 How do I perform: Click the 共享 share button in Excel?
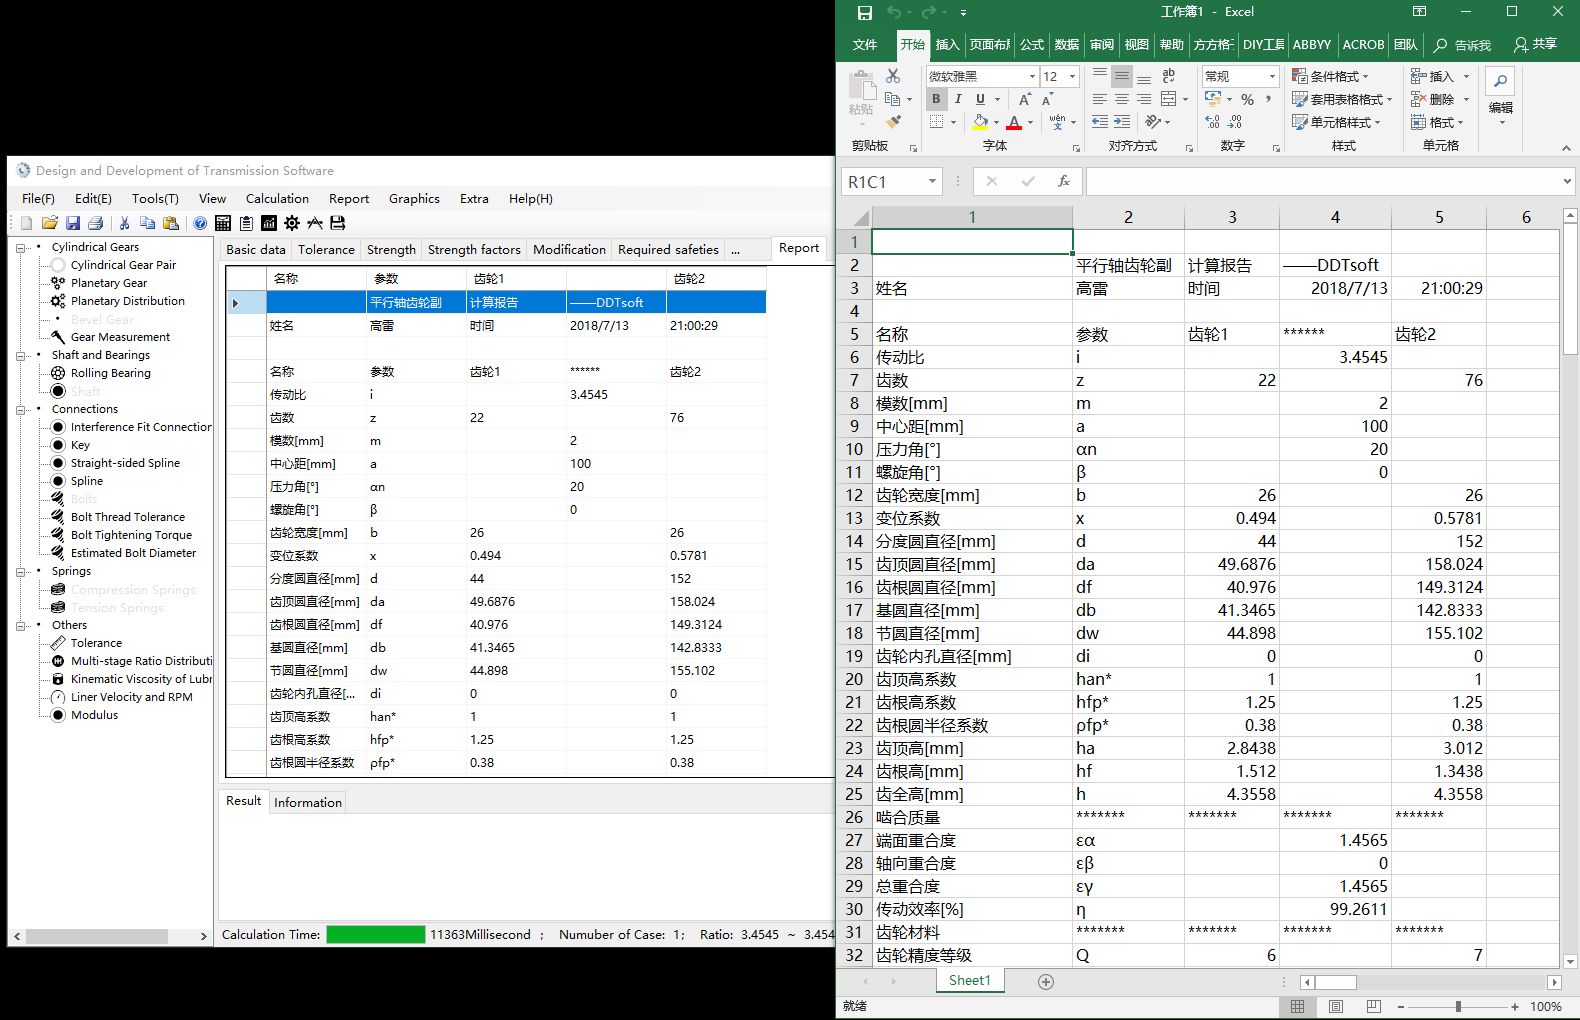tap(1536, 45)
